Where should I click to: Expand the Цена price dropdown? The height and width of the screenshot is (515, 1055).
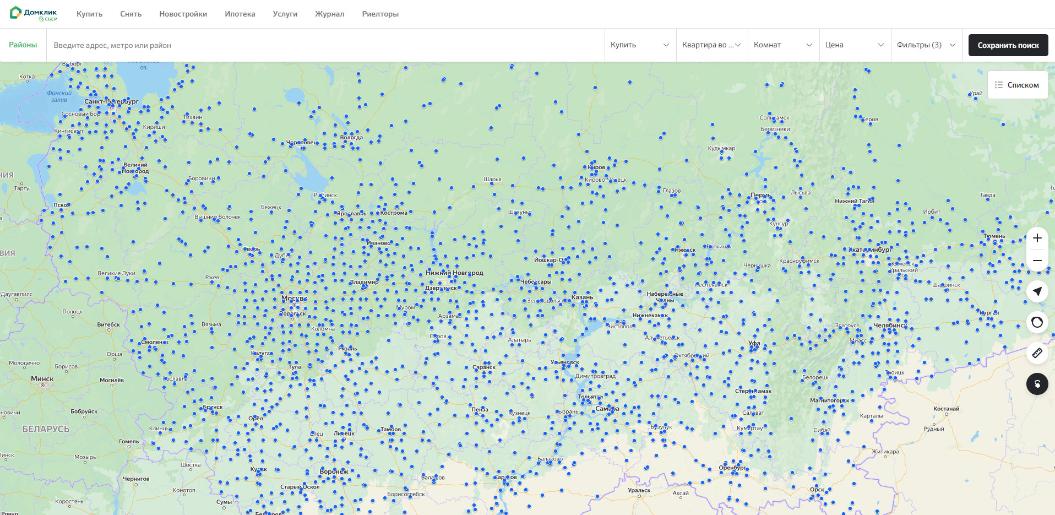coord(854,45)
